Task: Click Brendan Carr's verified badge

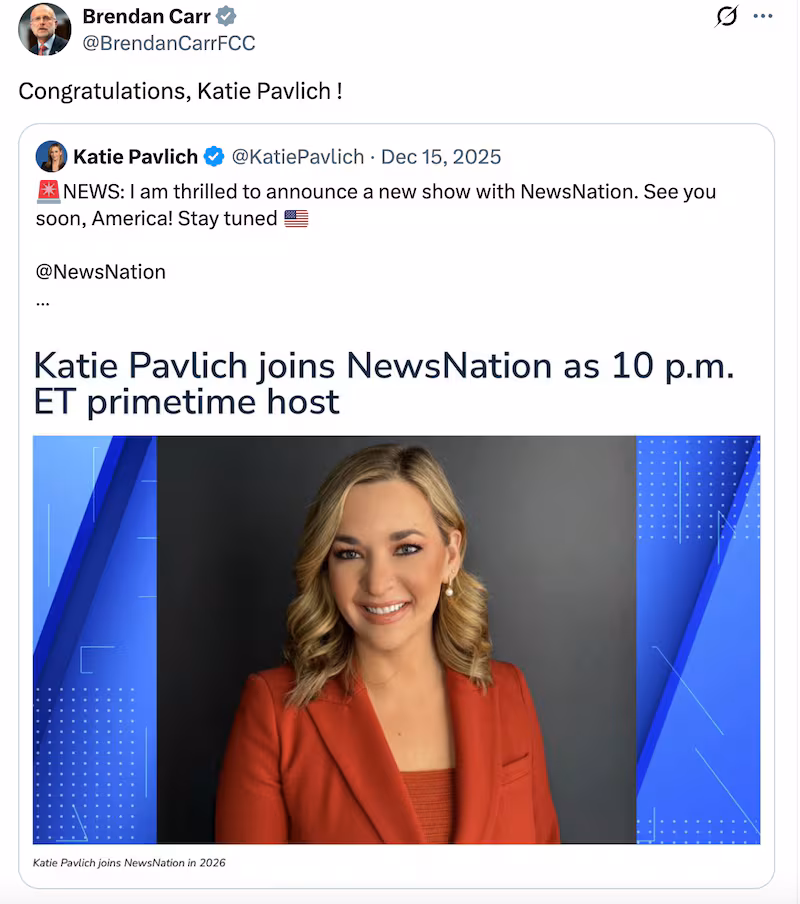Action: [x=226, y=16]
